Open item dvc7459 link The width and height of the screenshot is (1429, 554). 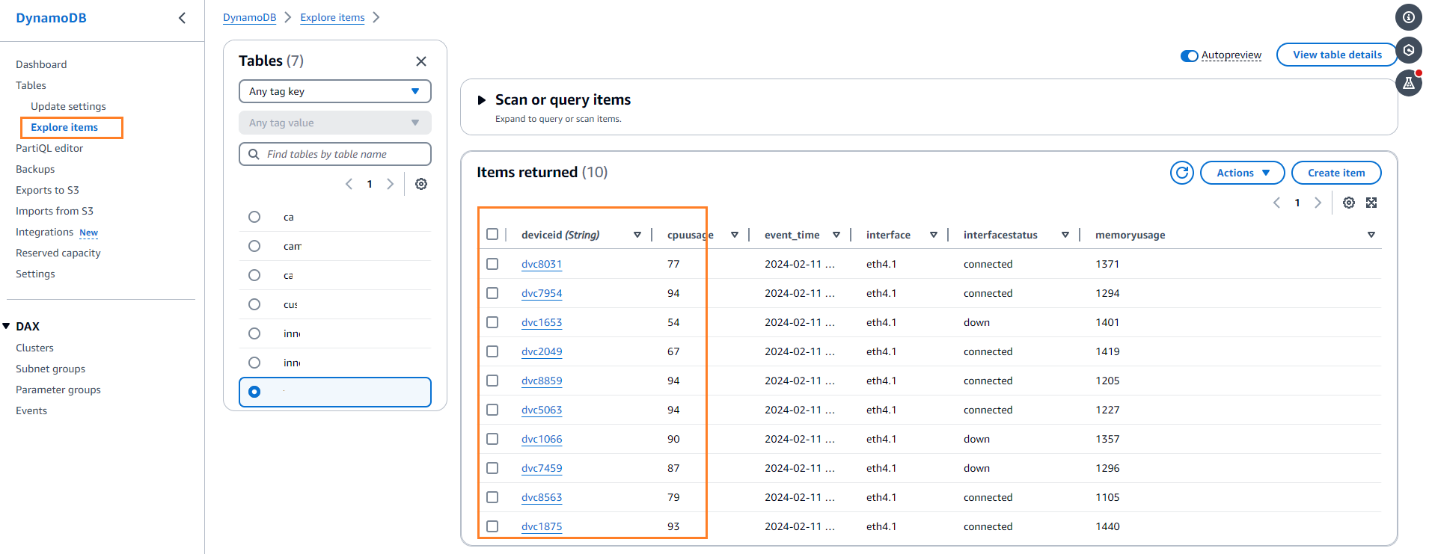click(x=541, y=468)
